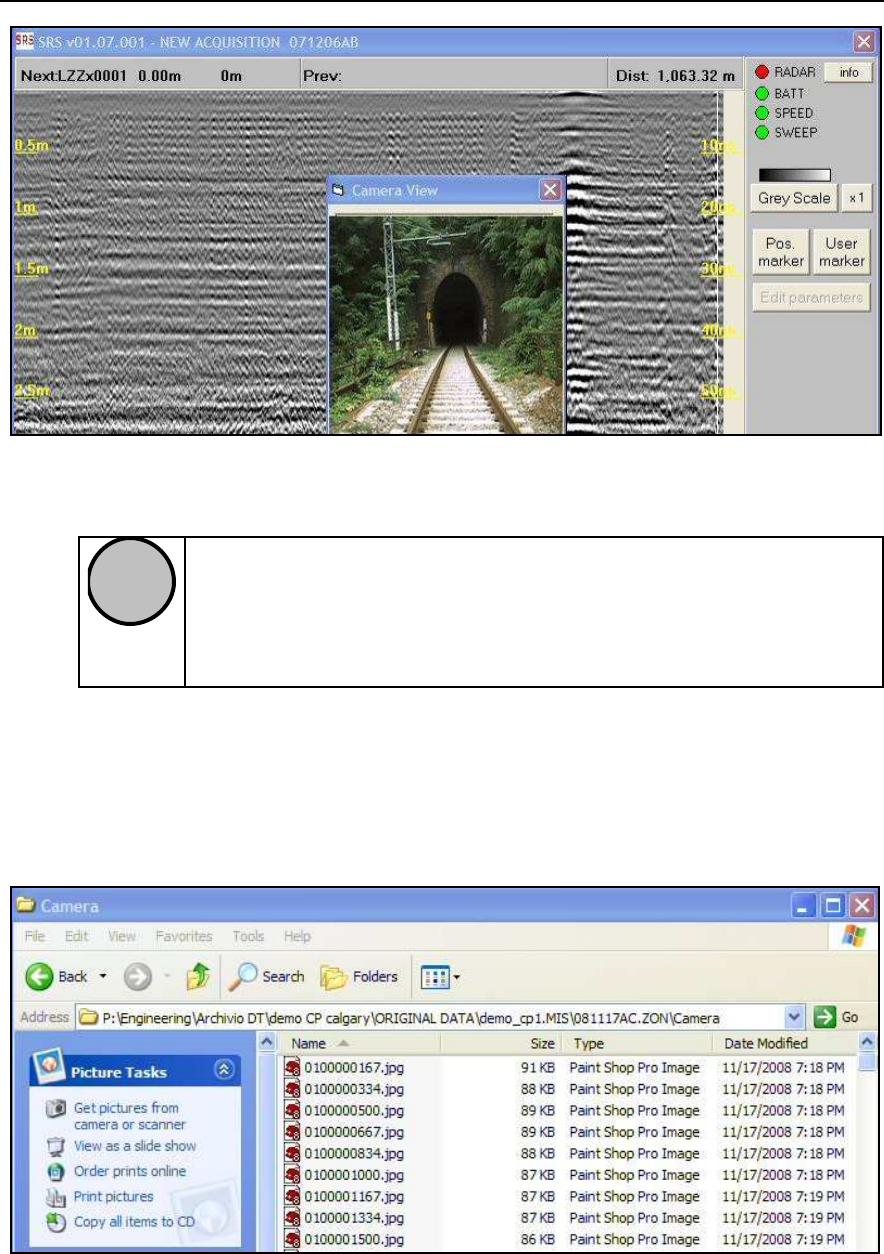This screenshot has height=1254, width=884.
Task: Click the file list scroll up arrow
Action: 868,1042
